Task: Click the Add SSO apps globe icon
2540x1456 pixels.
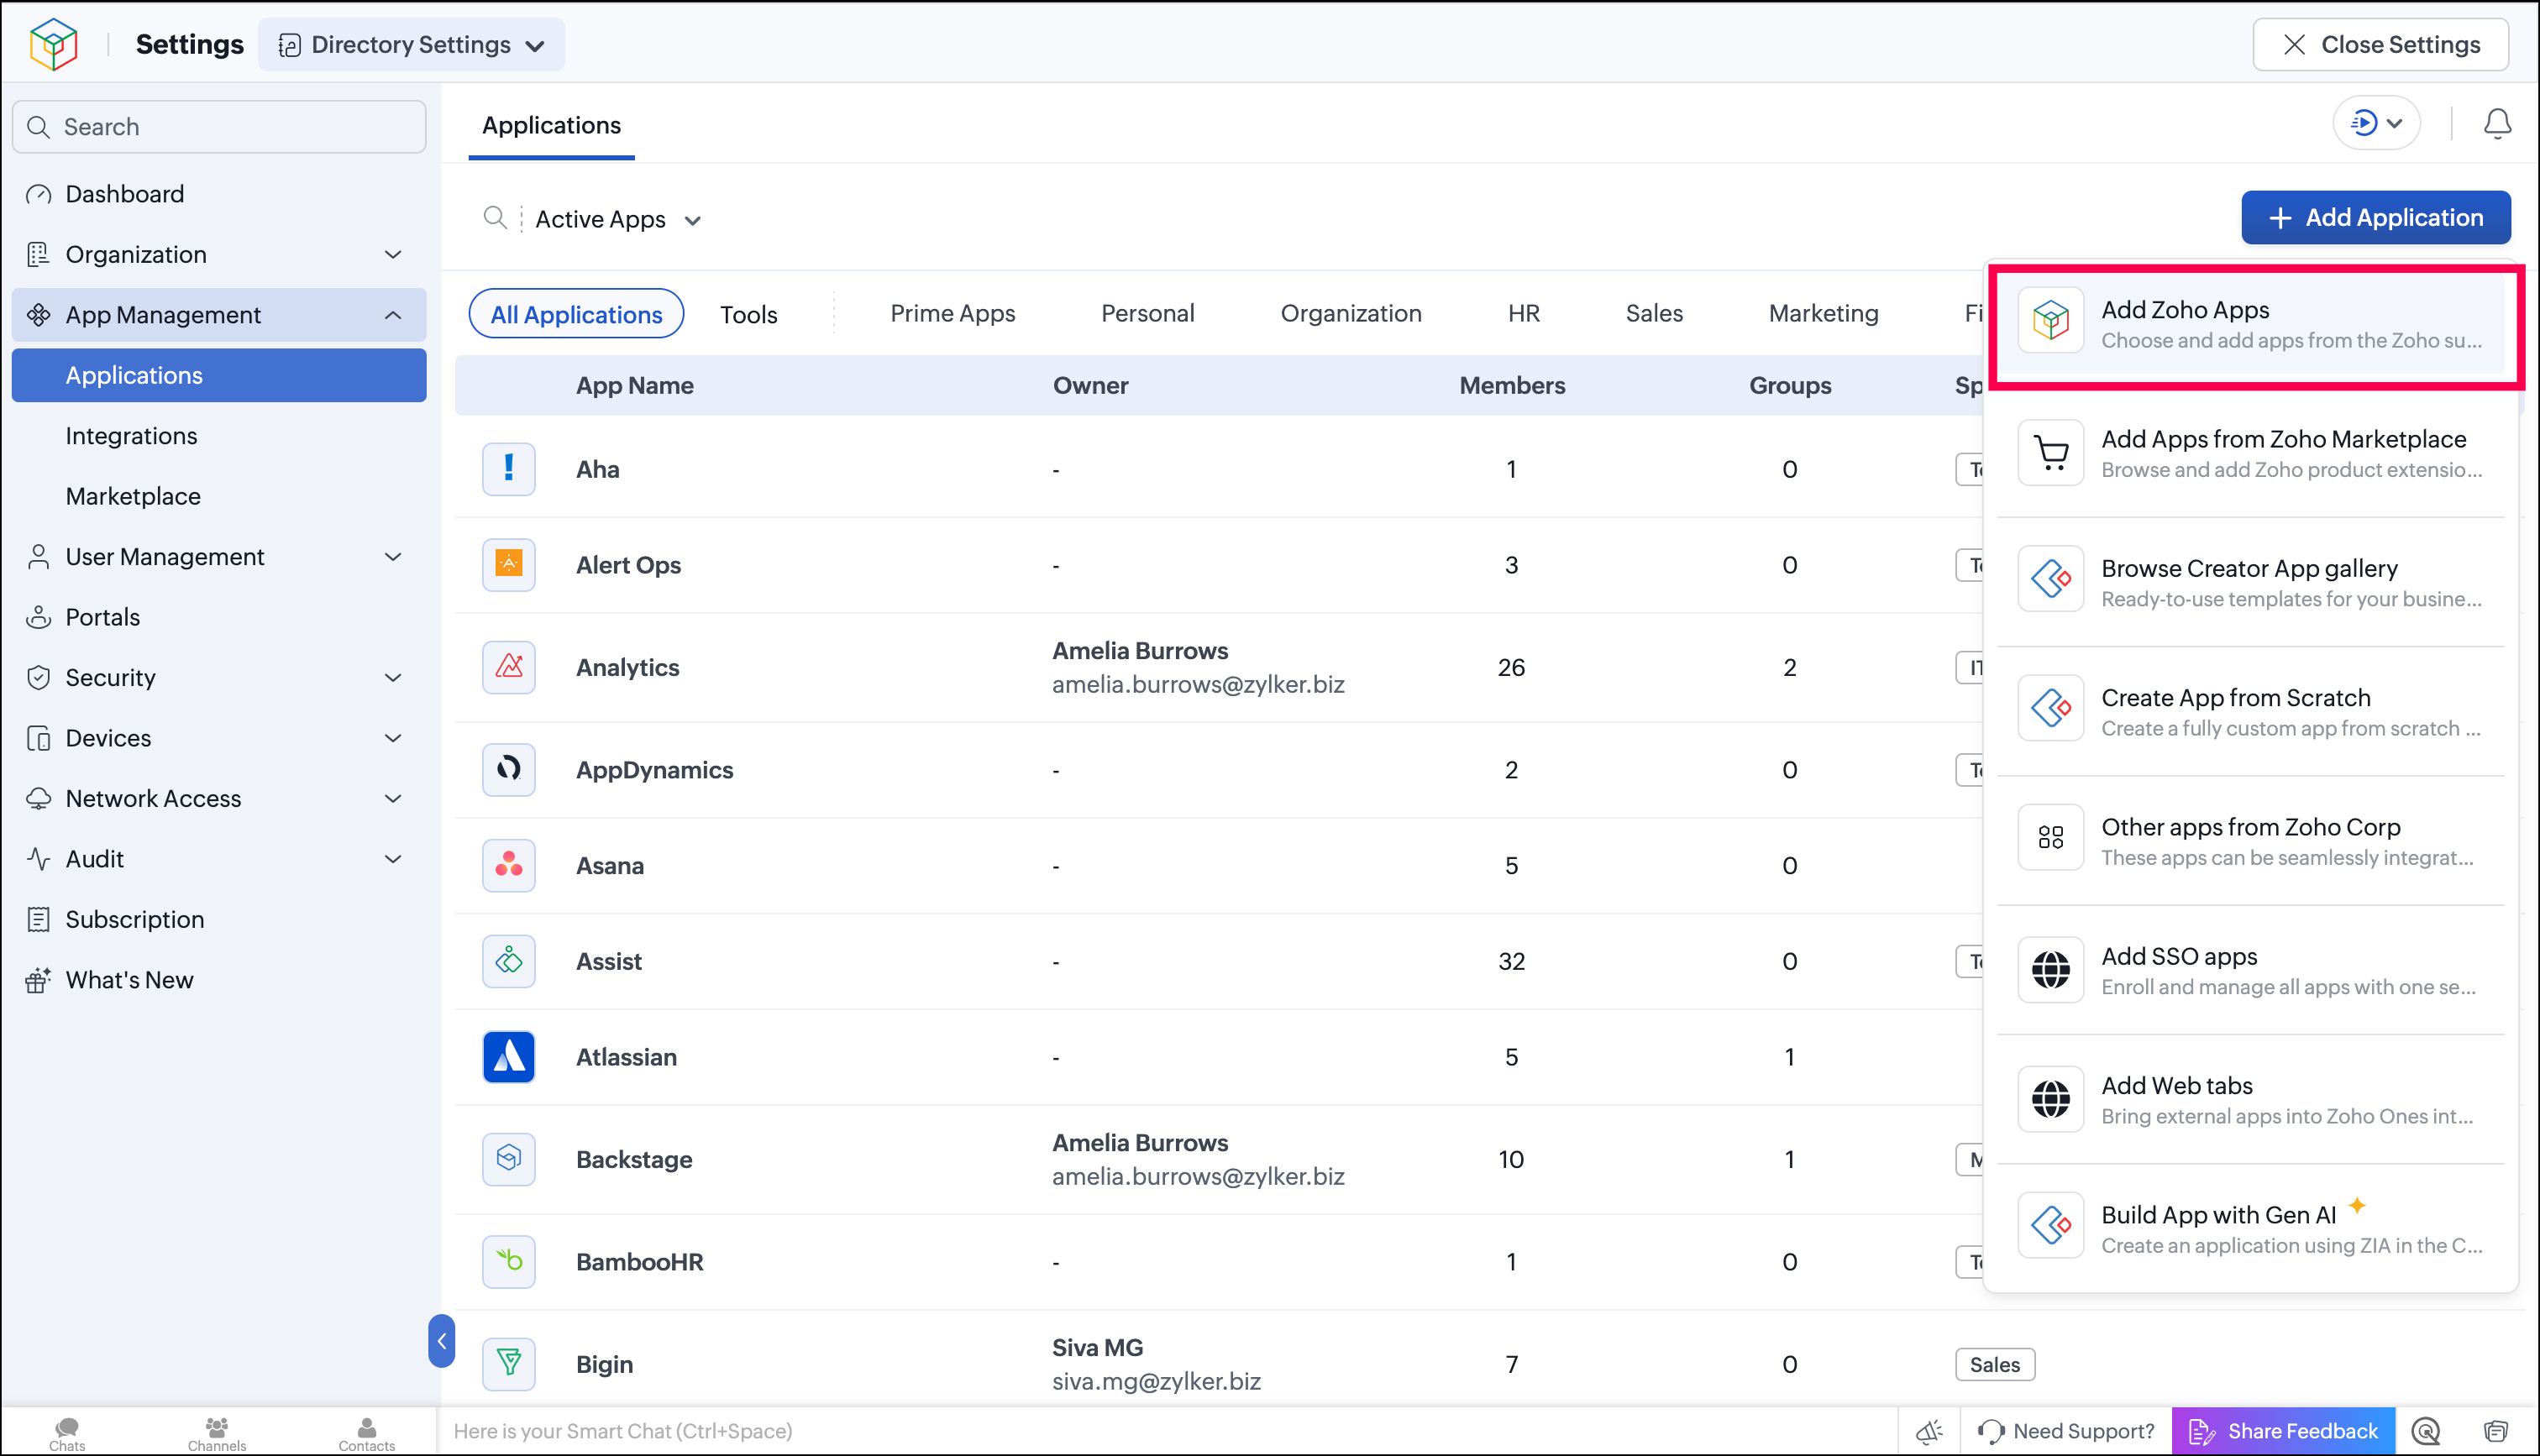Action: [x=2051, y=969]
